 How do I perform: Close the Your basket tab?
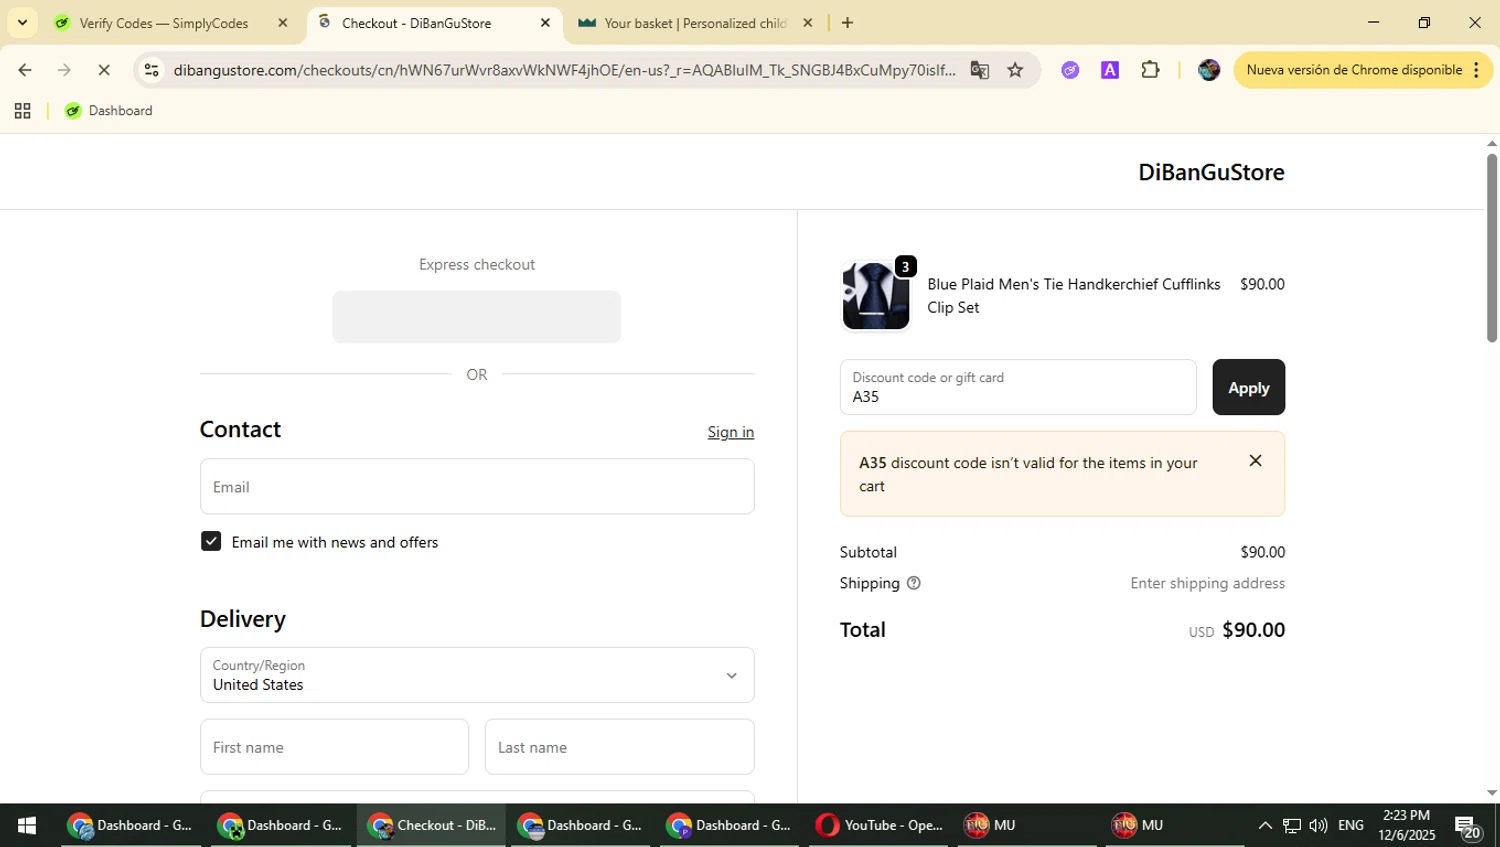coord(808,23)
